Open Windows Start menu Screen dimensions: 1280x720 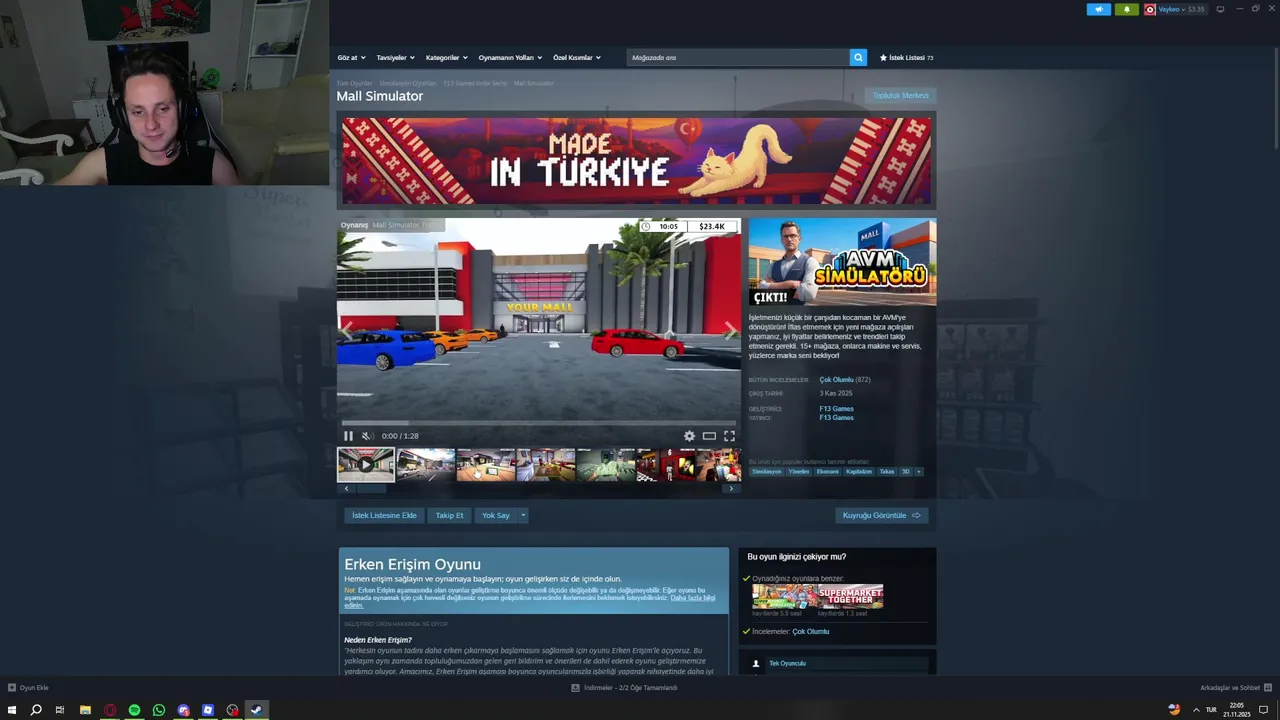tap(12, 710)
